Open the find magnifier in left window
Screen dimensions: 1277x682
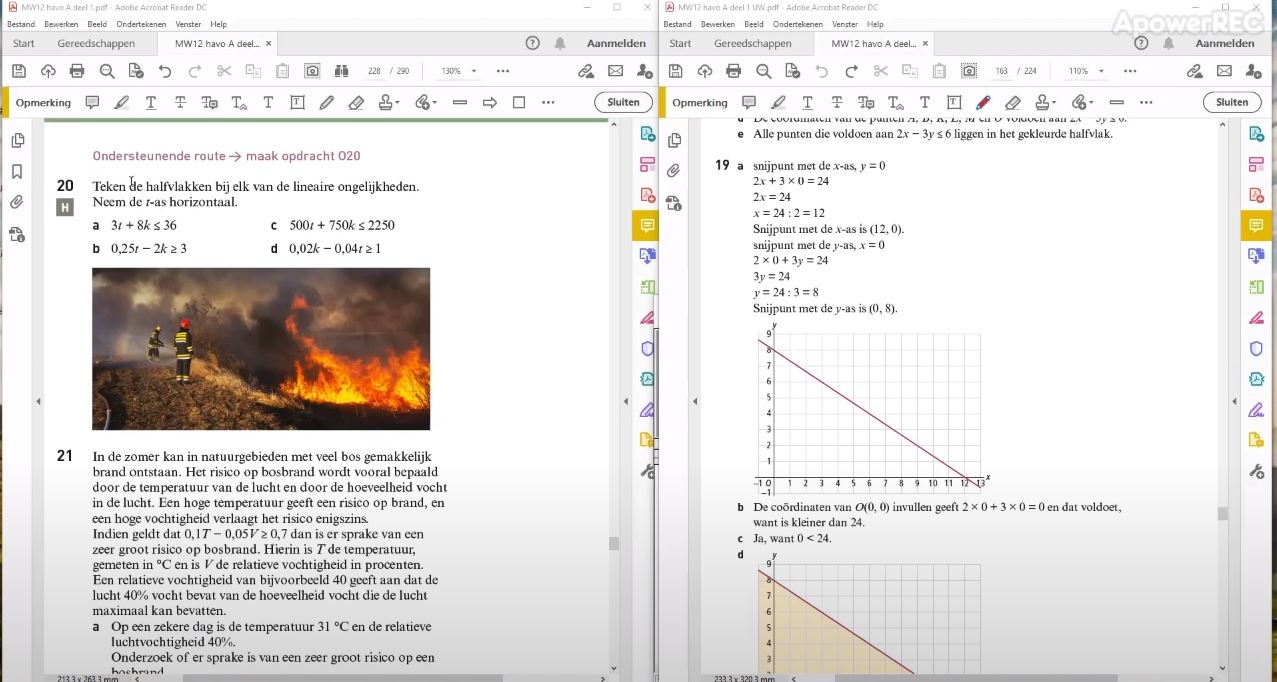click(107, 71)
